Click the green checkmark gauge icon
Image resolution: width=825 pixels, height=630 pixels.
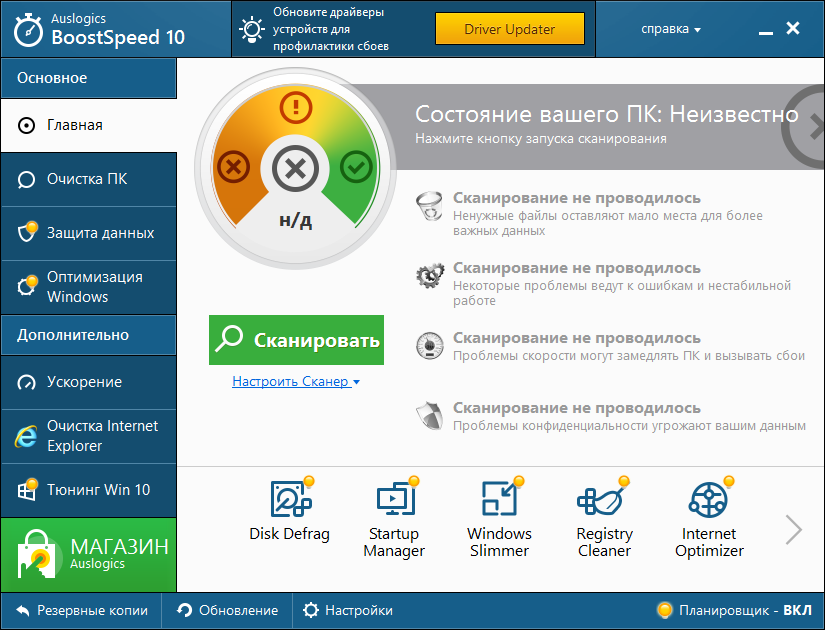(x=355, y=167)
